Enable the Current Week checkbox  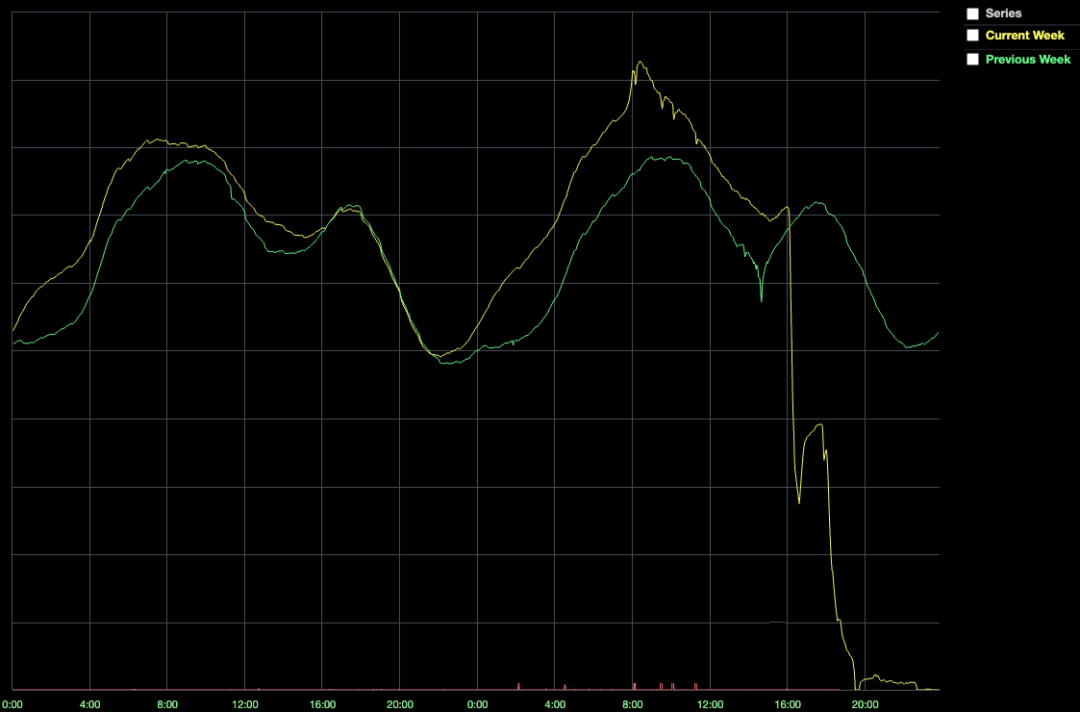coord(973,35)
